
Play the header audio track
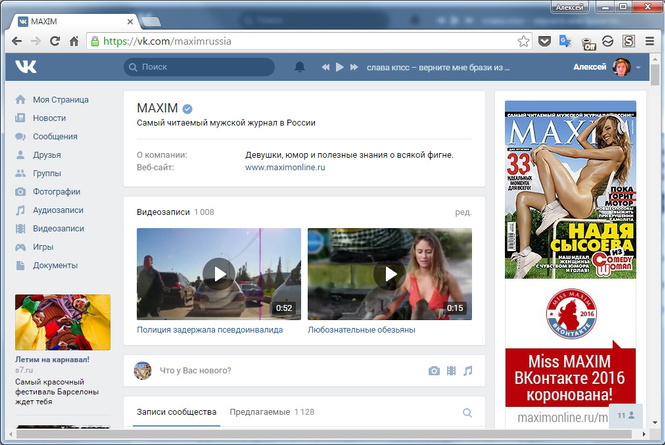point(340,67)
